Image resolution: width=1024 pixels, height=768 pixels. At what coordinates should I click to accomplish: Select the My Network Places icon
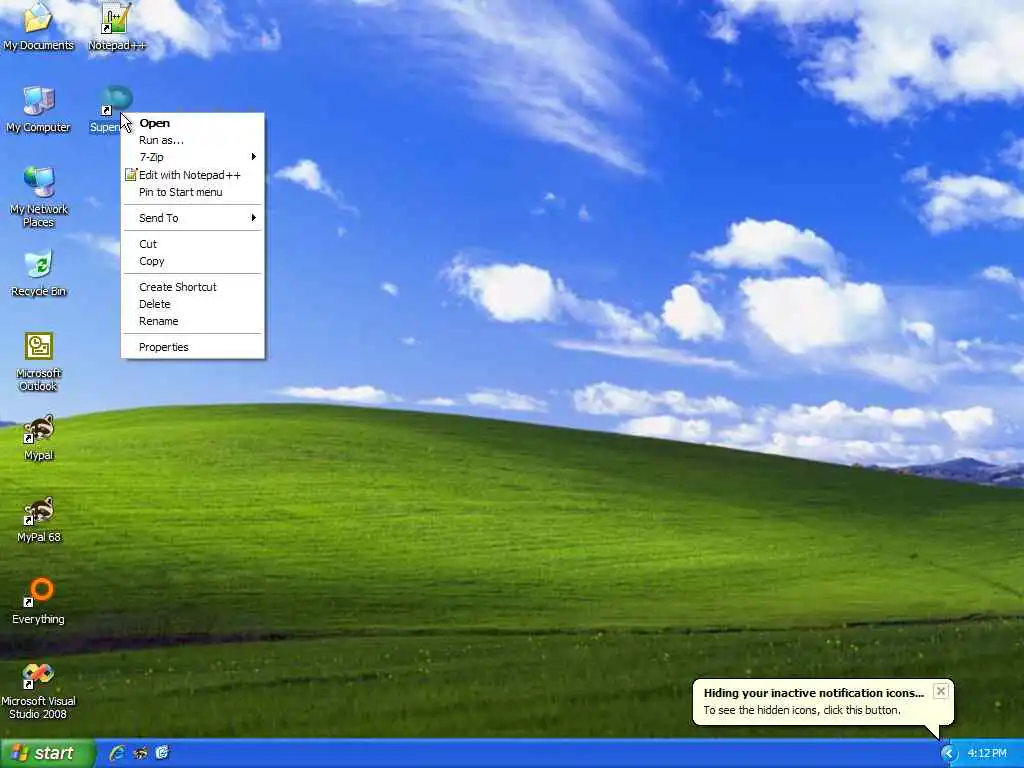point(39,197)
